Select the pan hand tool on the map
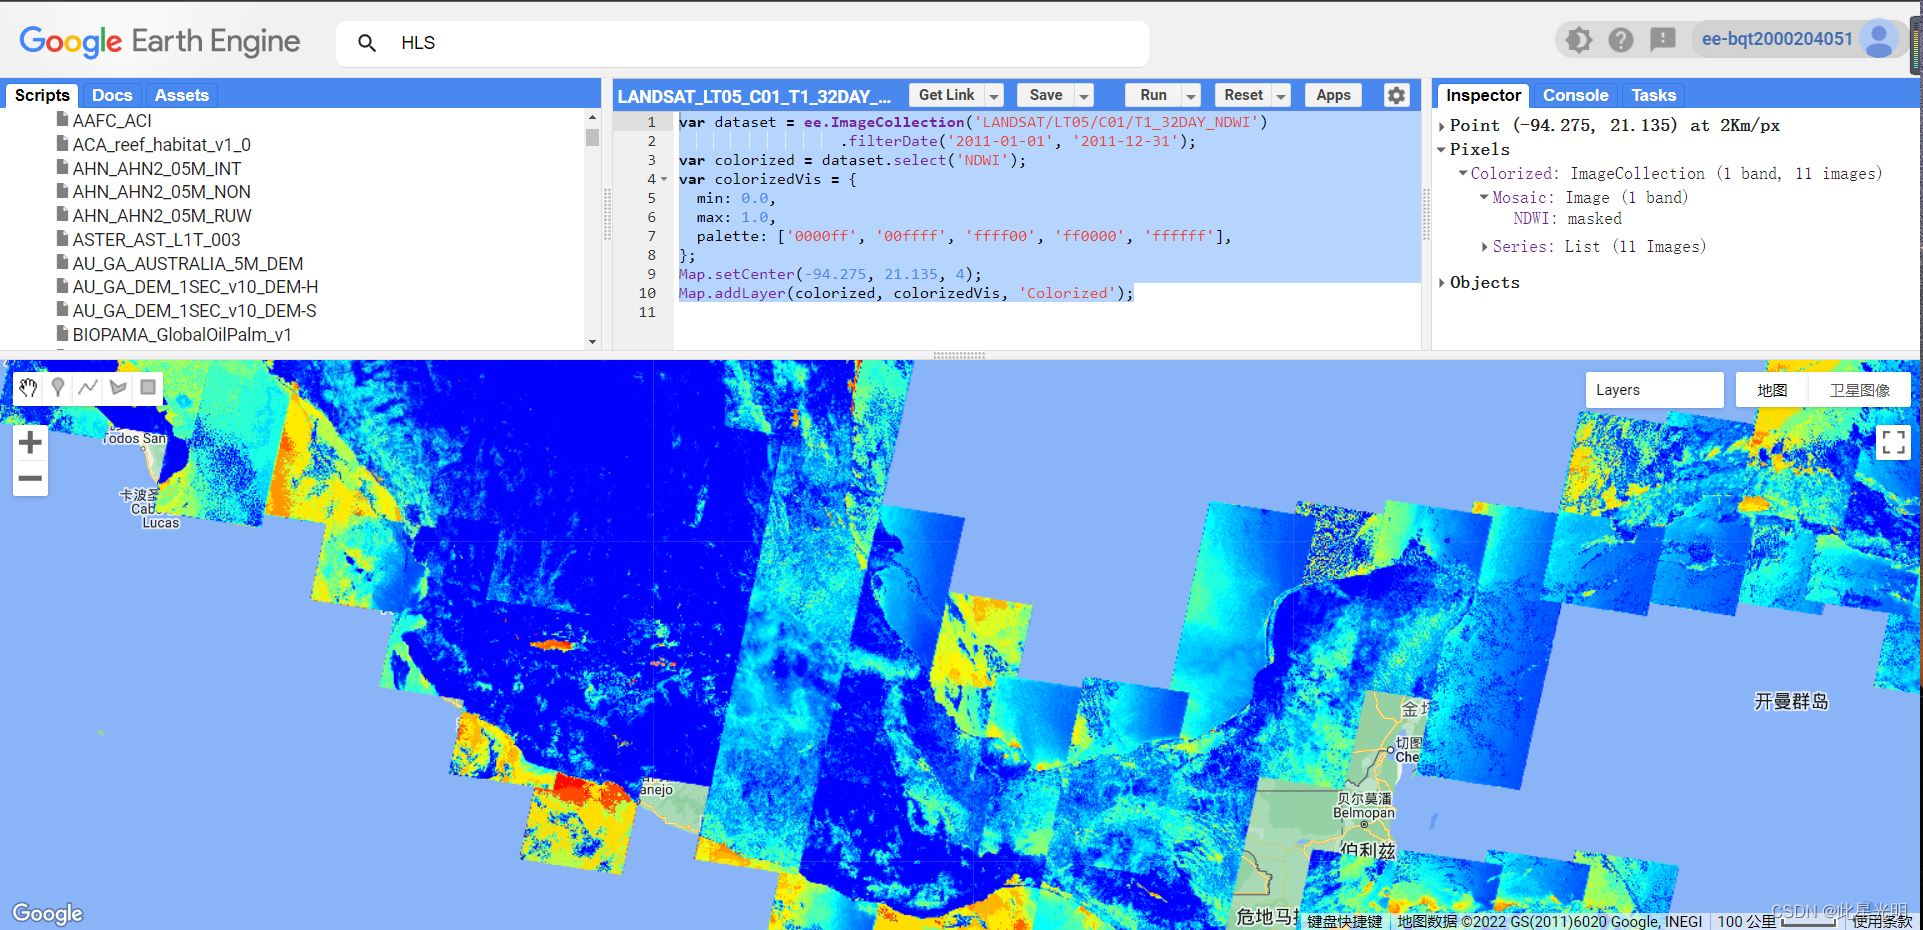Viewport: 1923px width, 930px height. coord(28,388)
